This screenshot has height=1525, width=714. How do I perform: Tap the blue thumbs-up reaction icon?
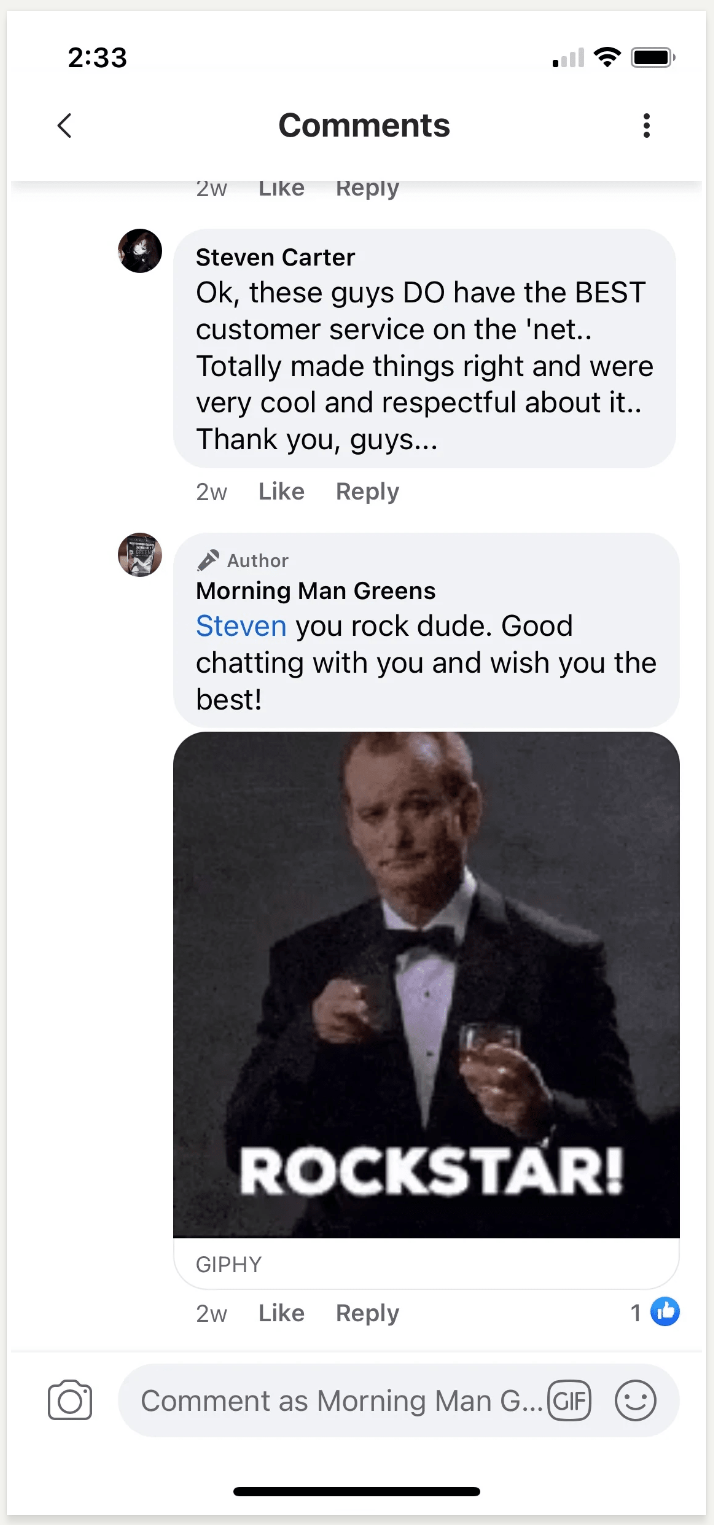click(665, 1312)
